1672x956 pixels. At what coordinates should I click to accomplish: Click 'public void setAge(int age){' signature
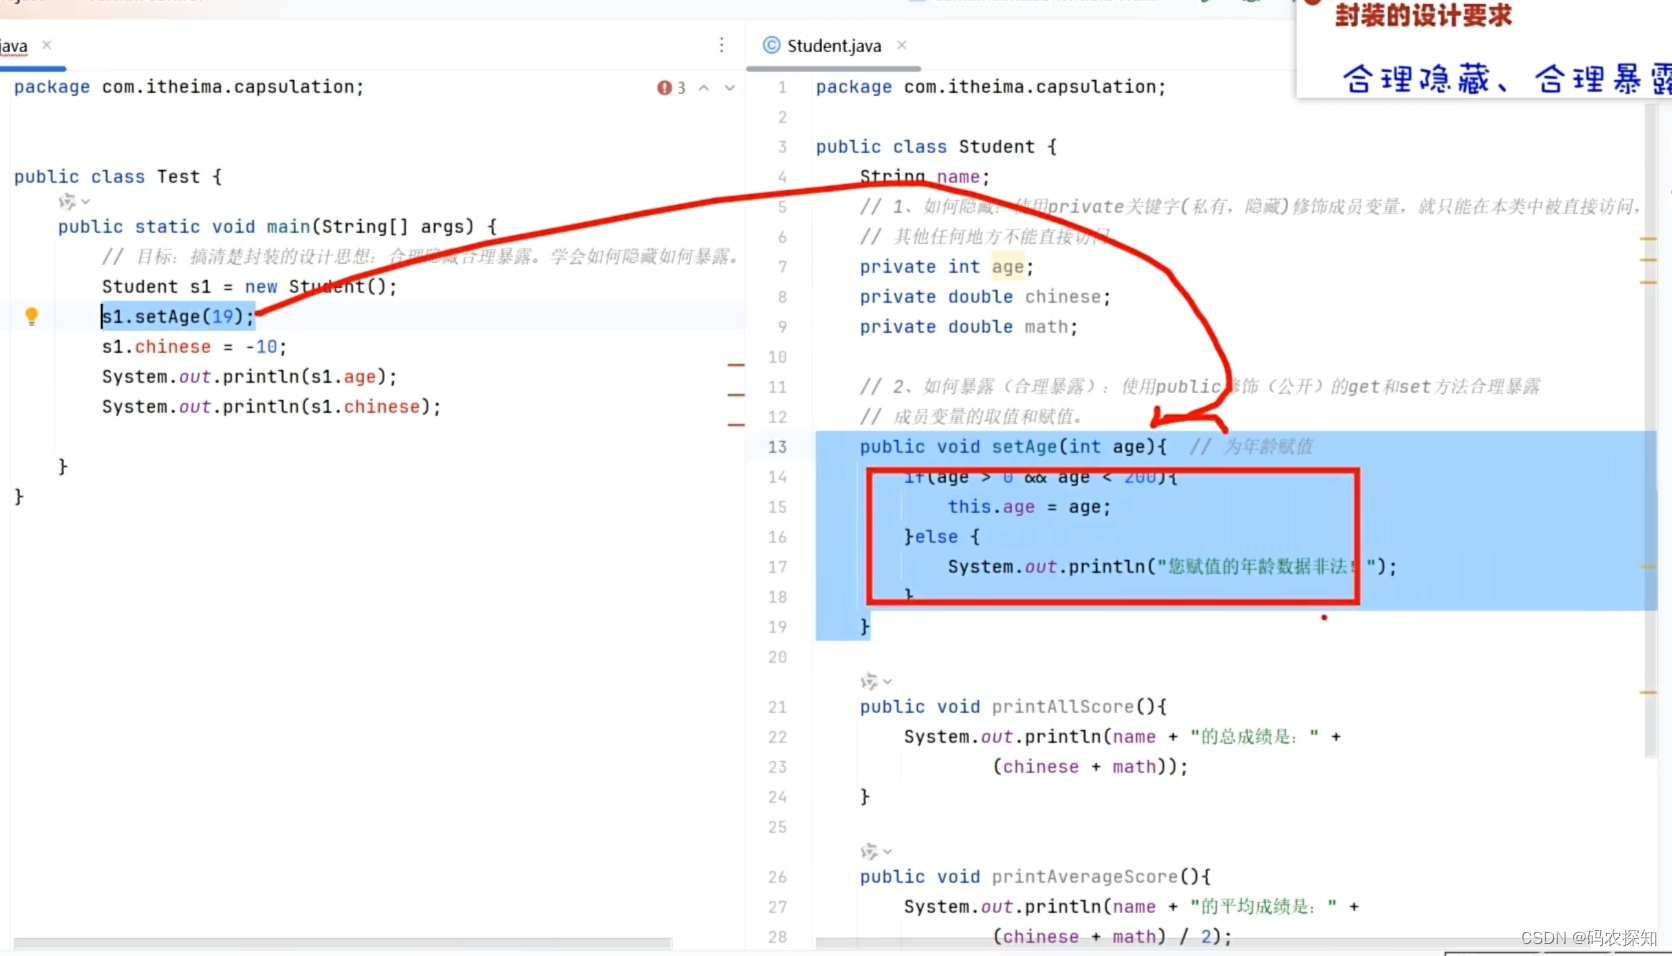pyautogui.click(x=1013, y=447)
